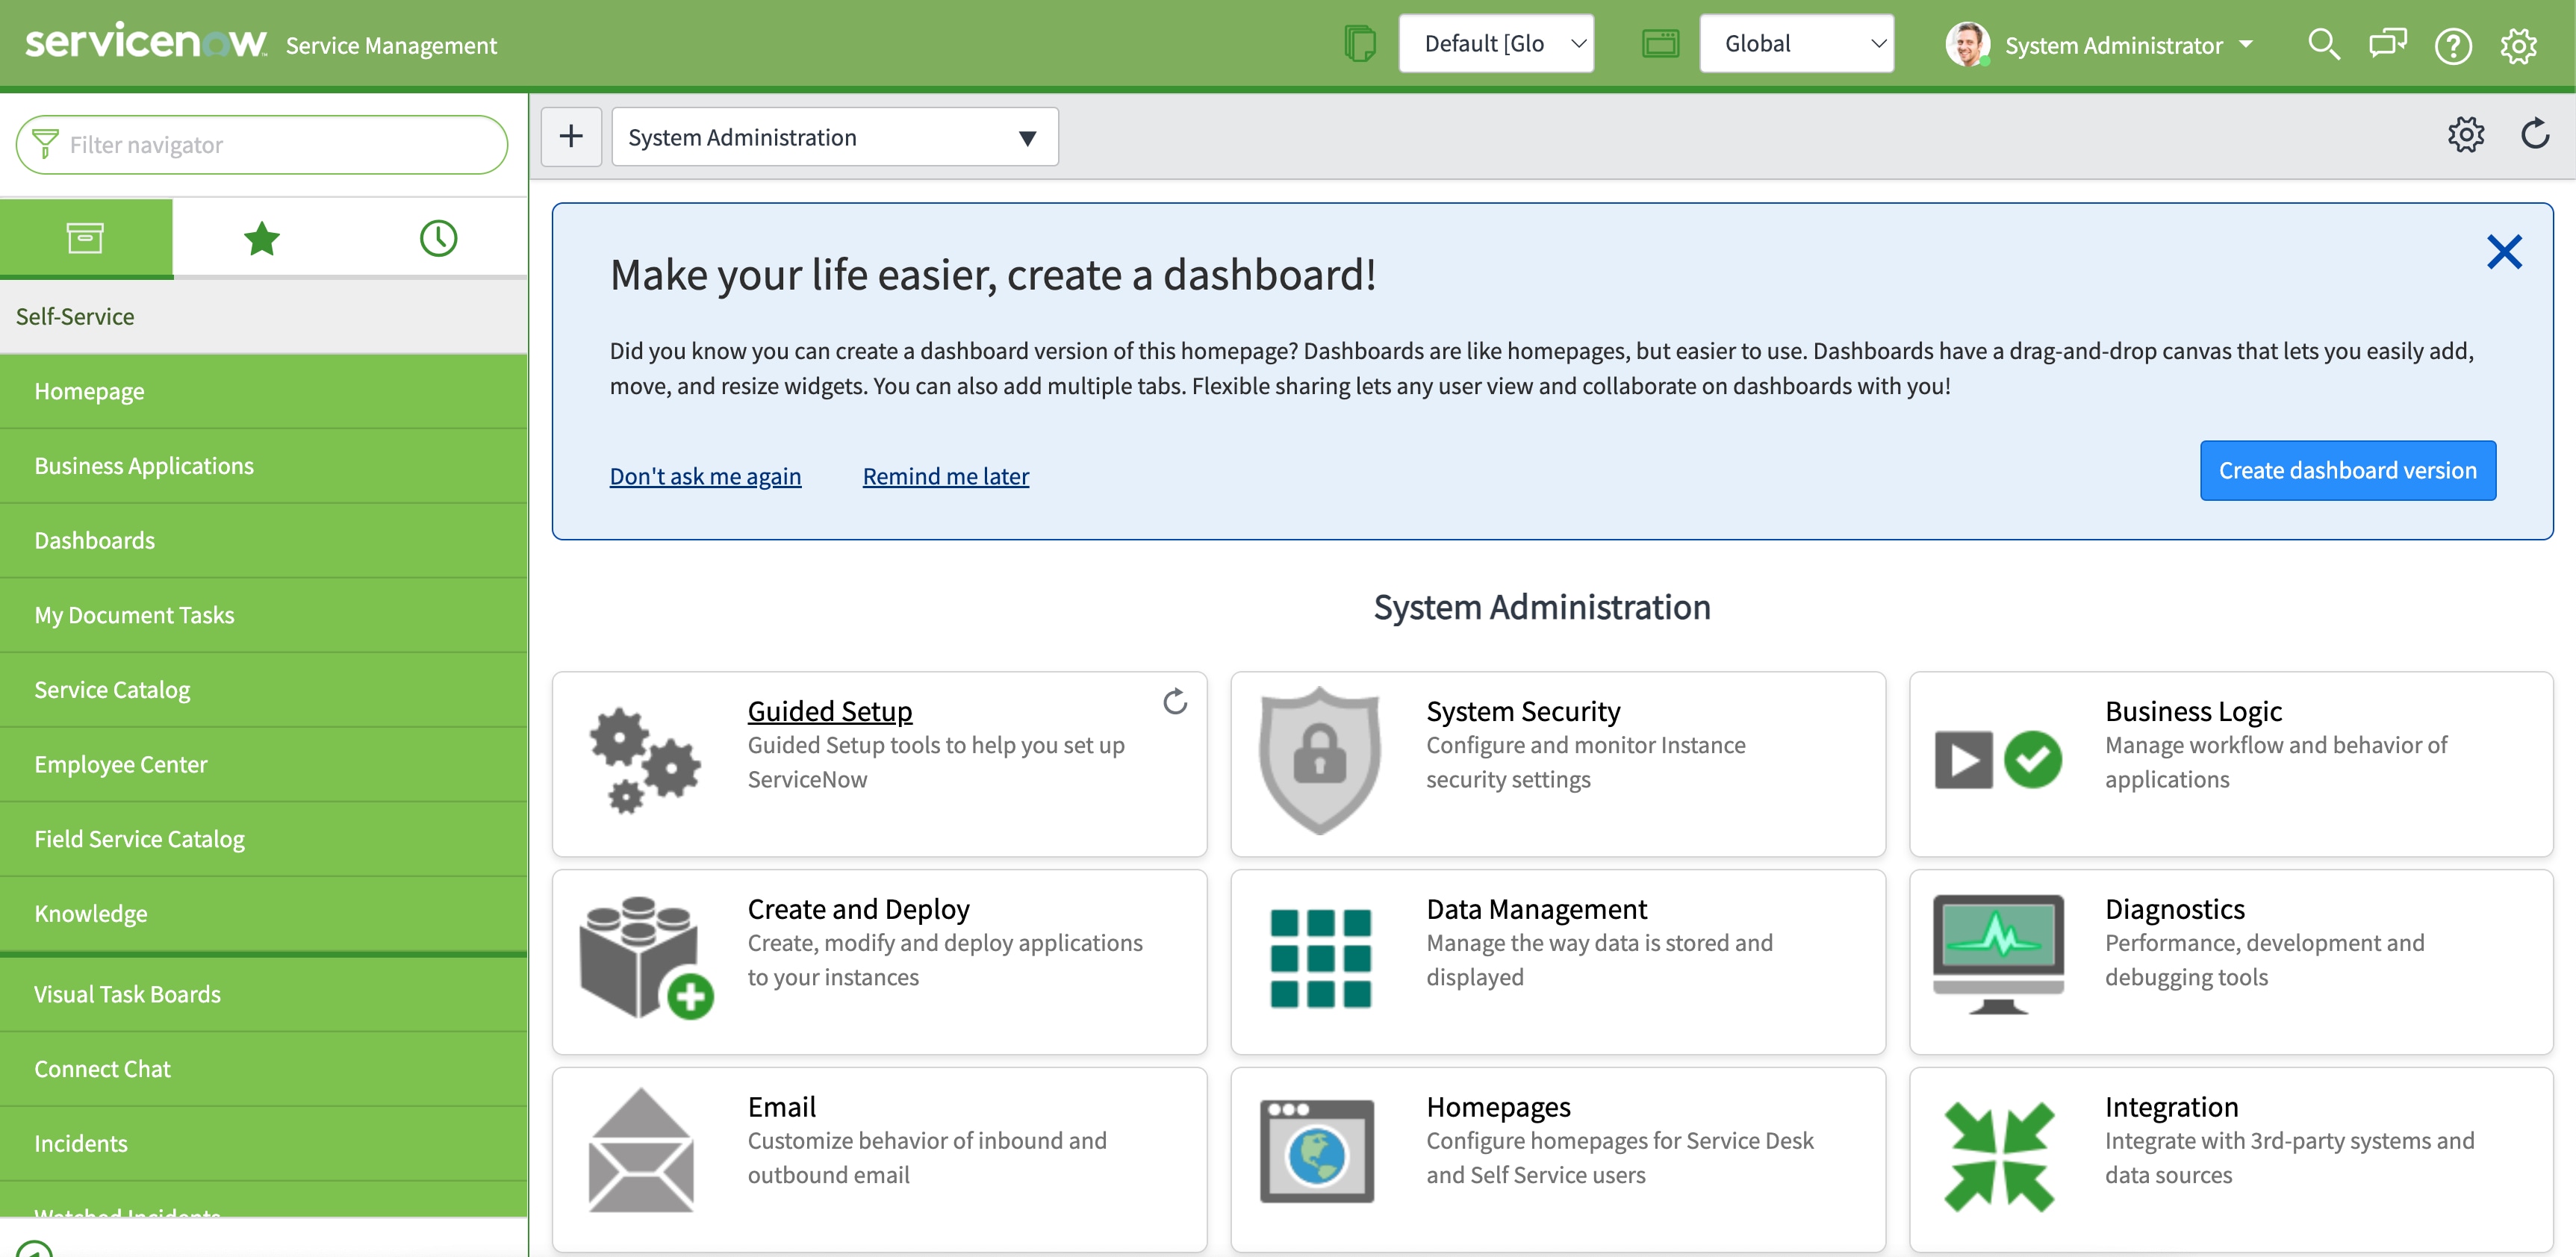Screen dimensions: 2576x1257
Task: Open help using the question mark icon
Action: point(2453,45)
